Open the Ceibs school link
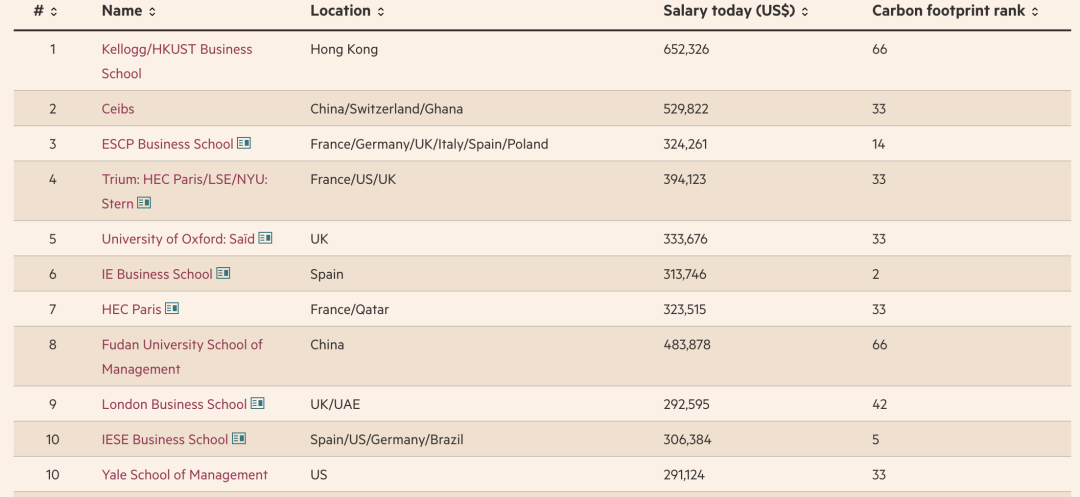The height and width of the screenshot is (497, 1080). (x=118, y=109)
